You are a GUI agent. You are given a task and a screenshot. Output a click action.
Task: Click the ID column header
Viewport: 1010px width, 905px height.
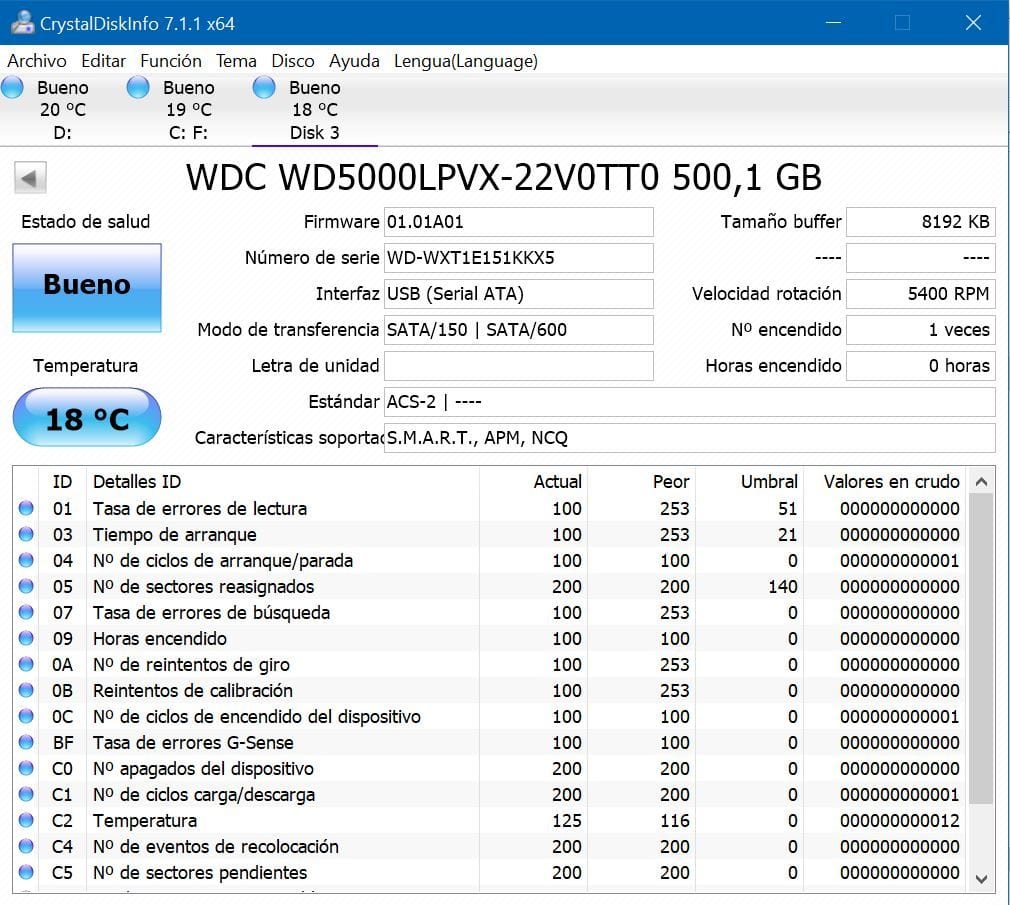62,482
